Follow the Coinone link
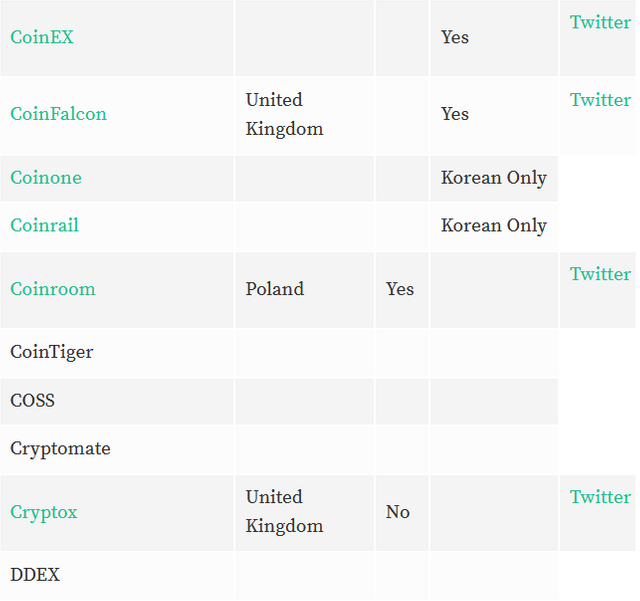Screen dimensions: 640x601 click(46, 178)
